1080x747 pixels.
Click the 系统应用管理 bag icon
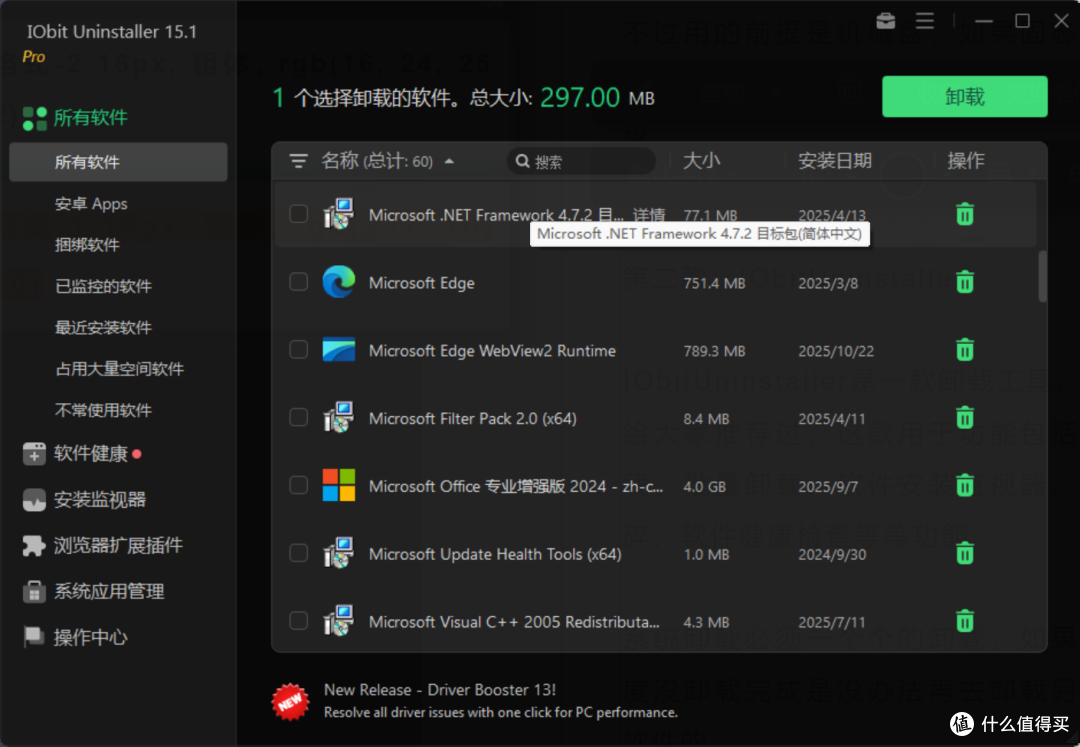[x=34, y=591]
